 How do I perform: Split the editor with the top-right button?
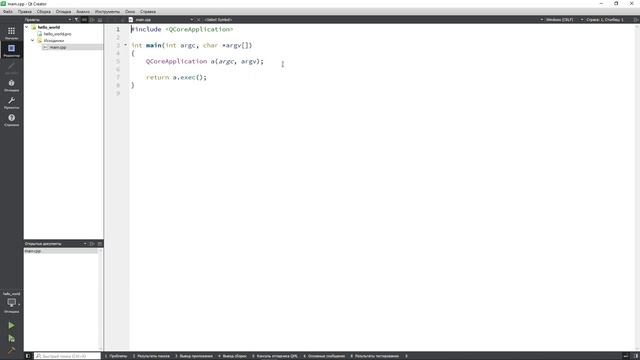click(x=636, y=20)
